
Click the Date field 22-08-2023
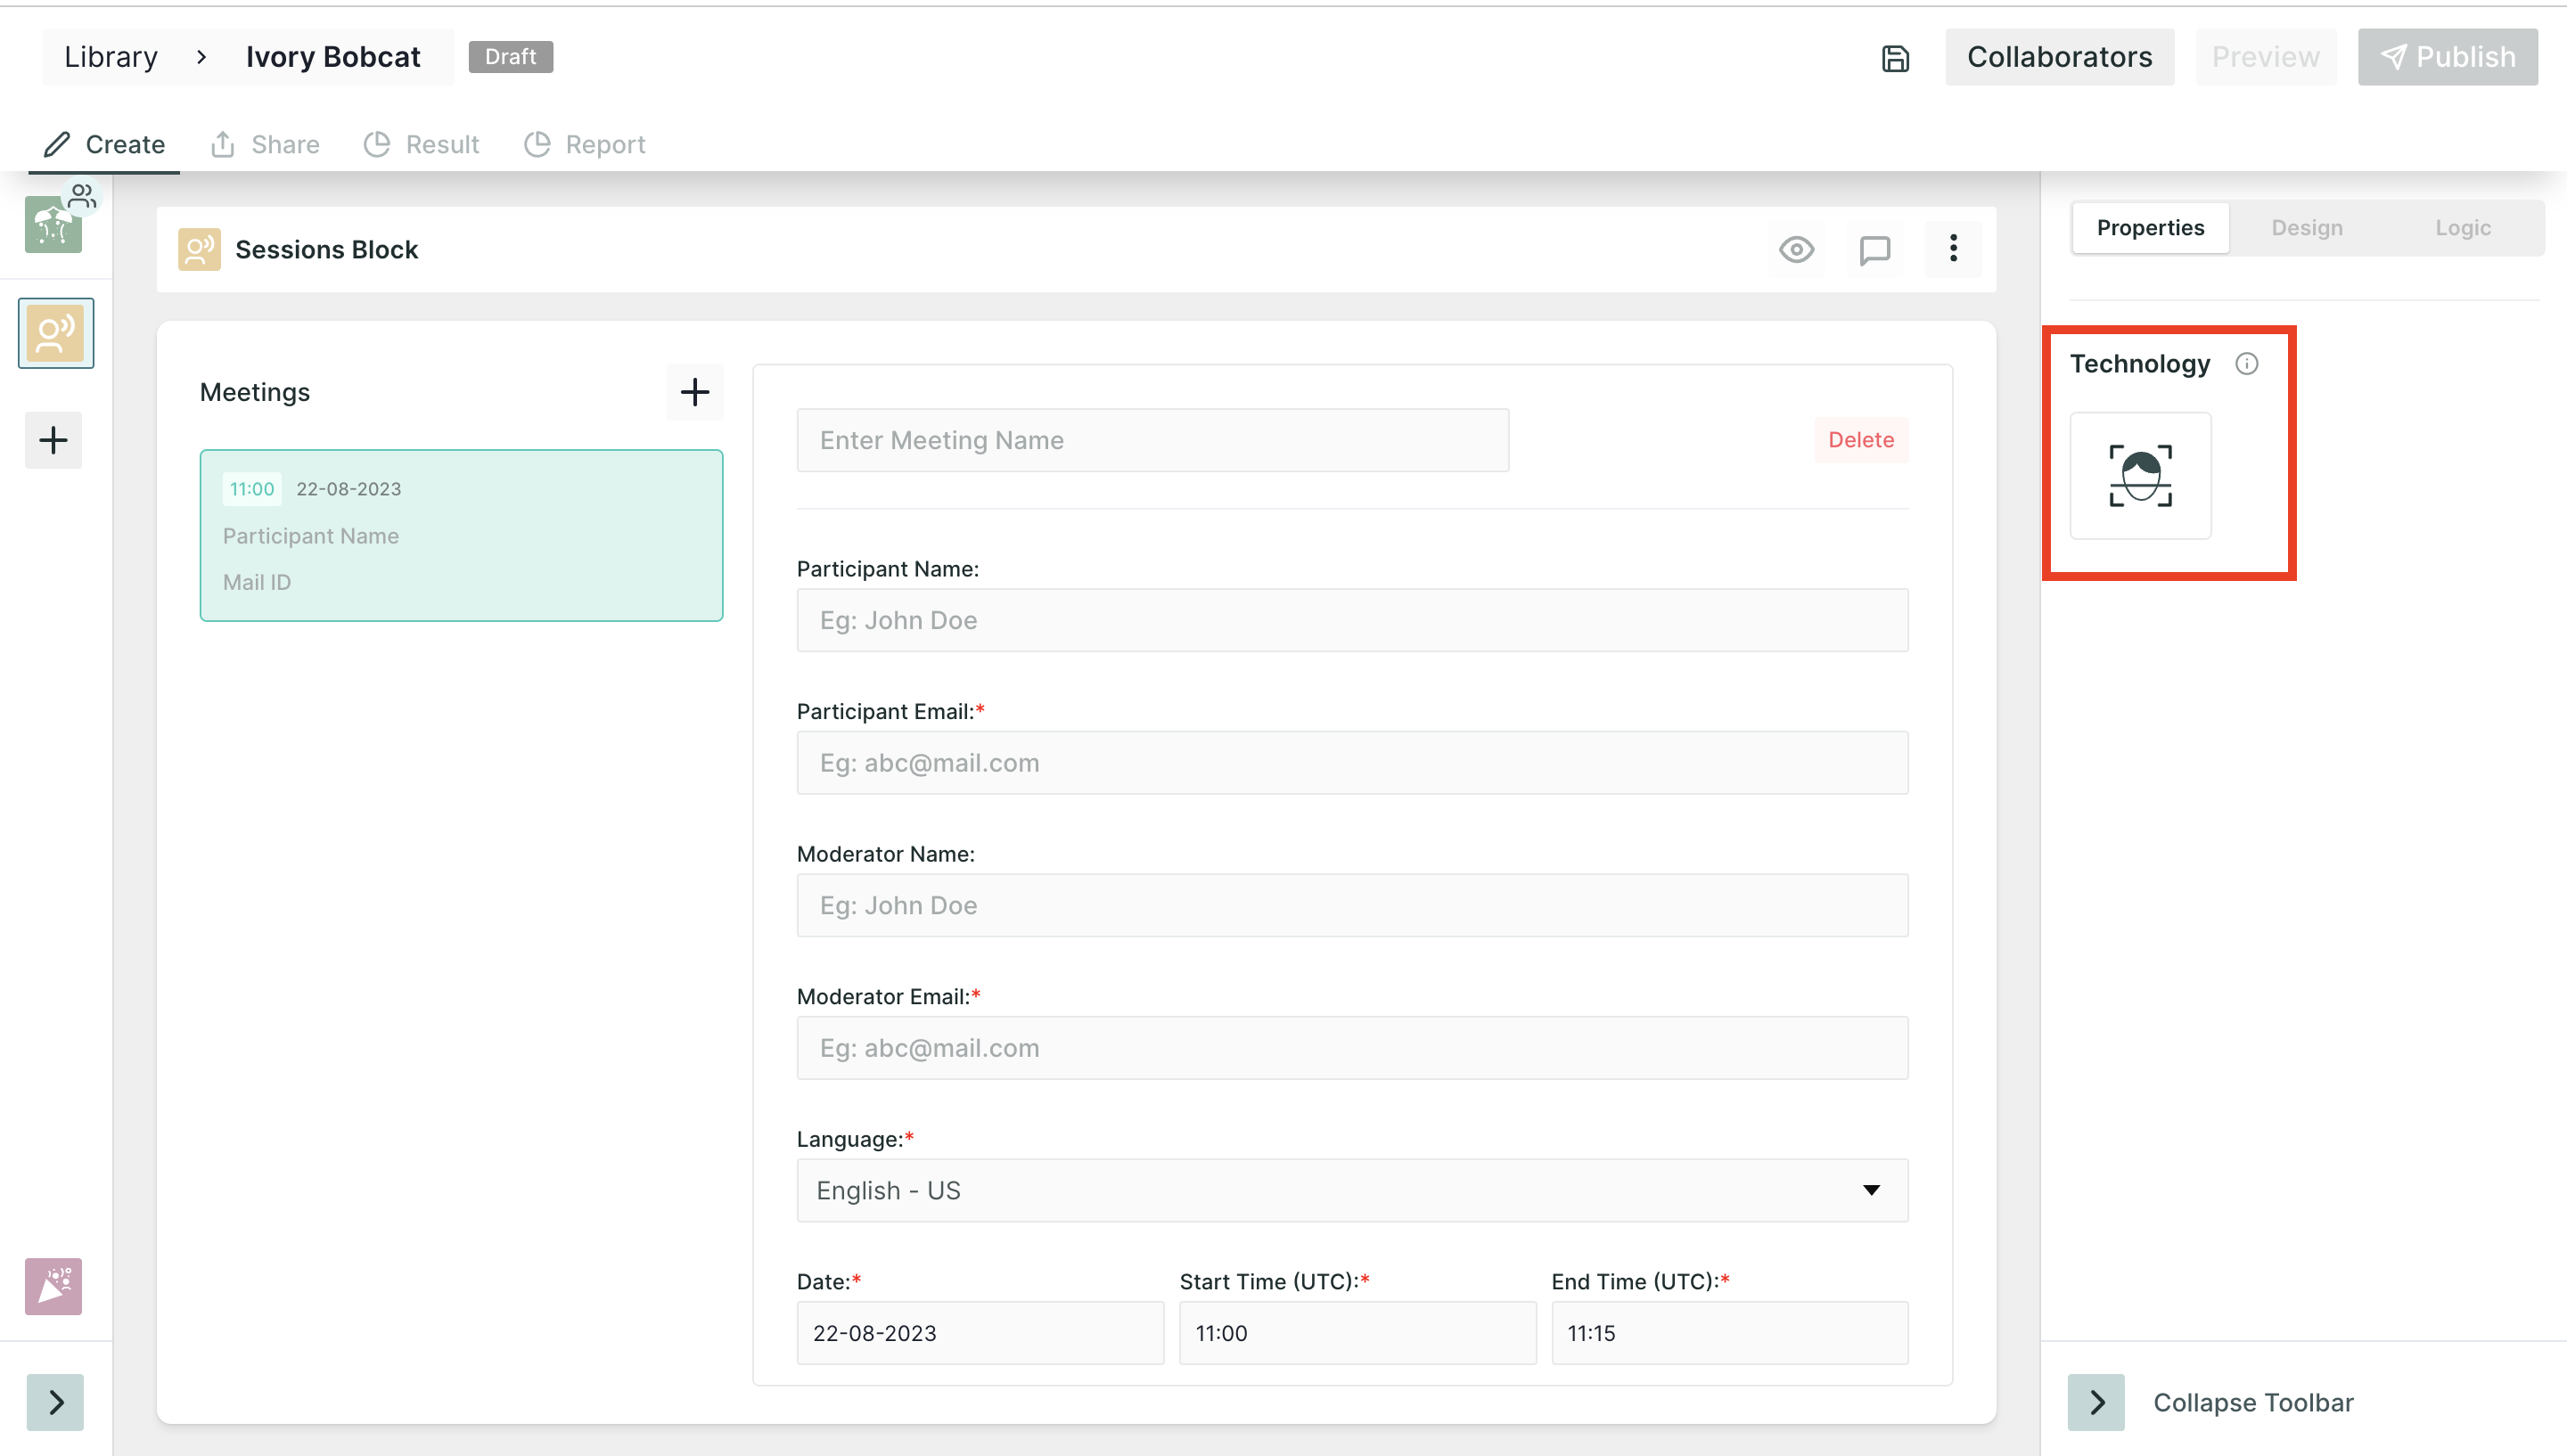980,1333
